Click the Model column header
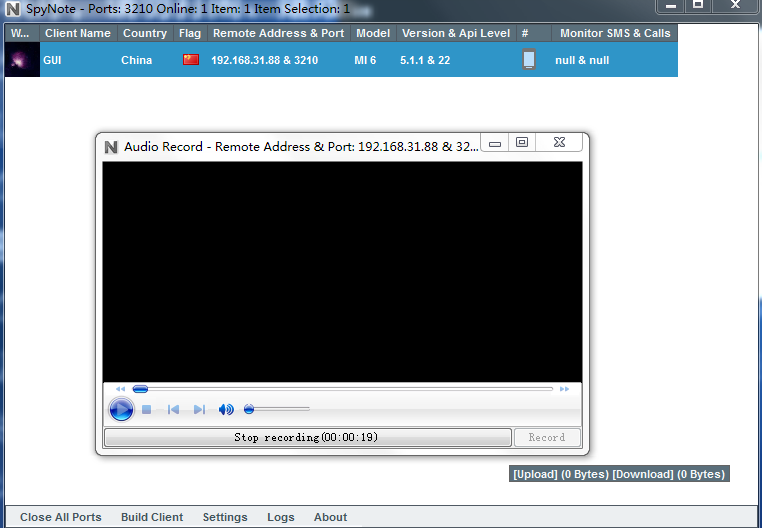 tap(373, 33)
